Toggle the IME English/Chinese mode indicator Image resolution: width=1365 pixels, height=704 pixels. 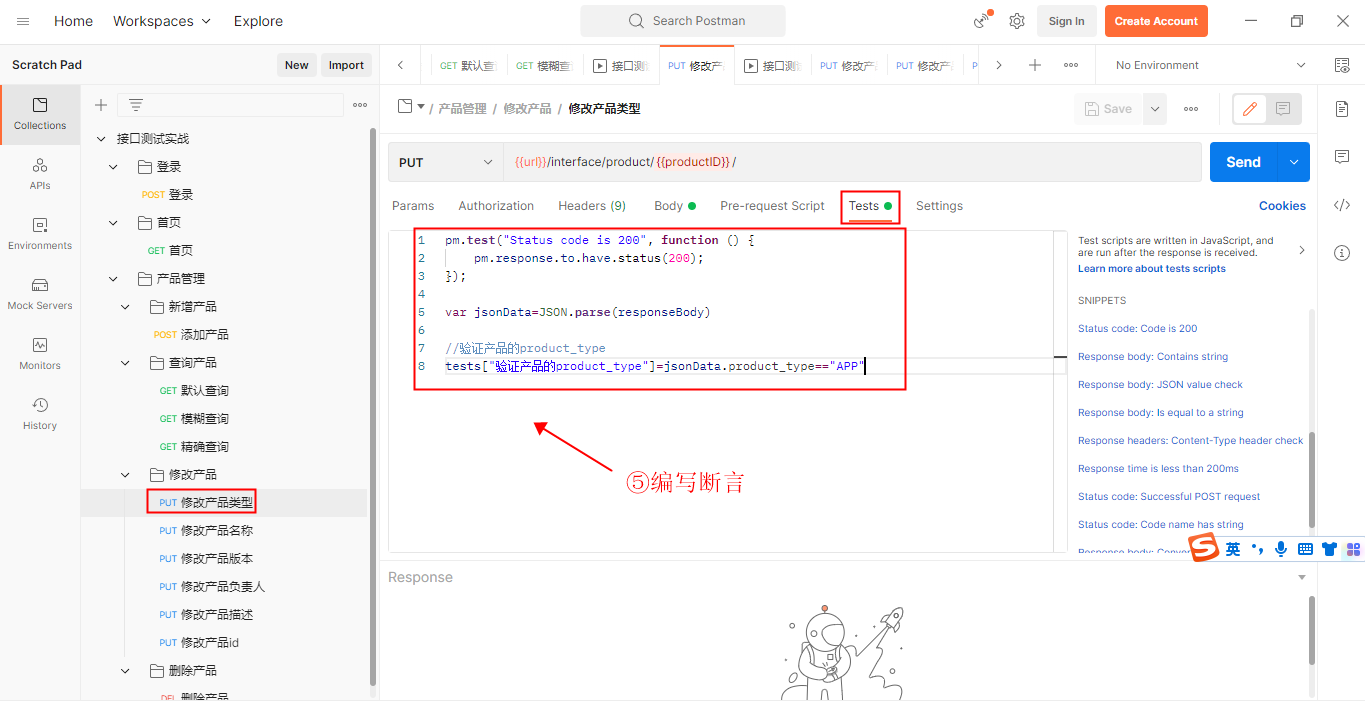pyautogui.click(x=1233, y=549)
